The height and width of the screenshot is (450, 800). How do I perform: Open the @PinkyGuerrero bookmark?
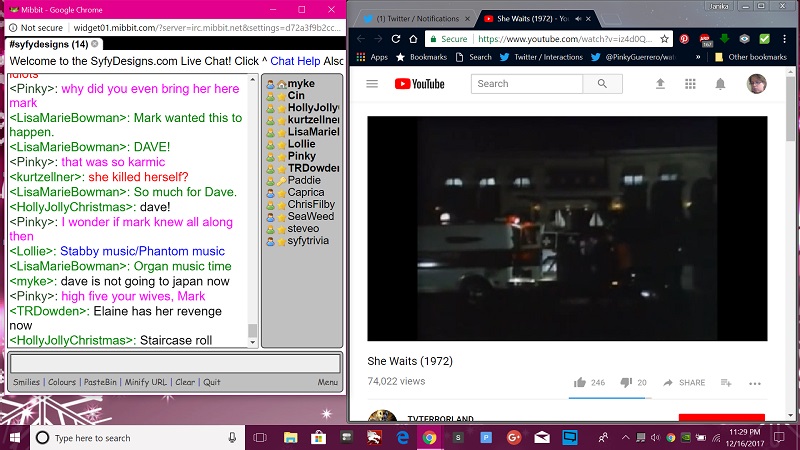coord(633,57)
